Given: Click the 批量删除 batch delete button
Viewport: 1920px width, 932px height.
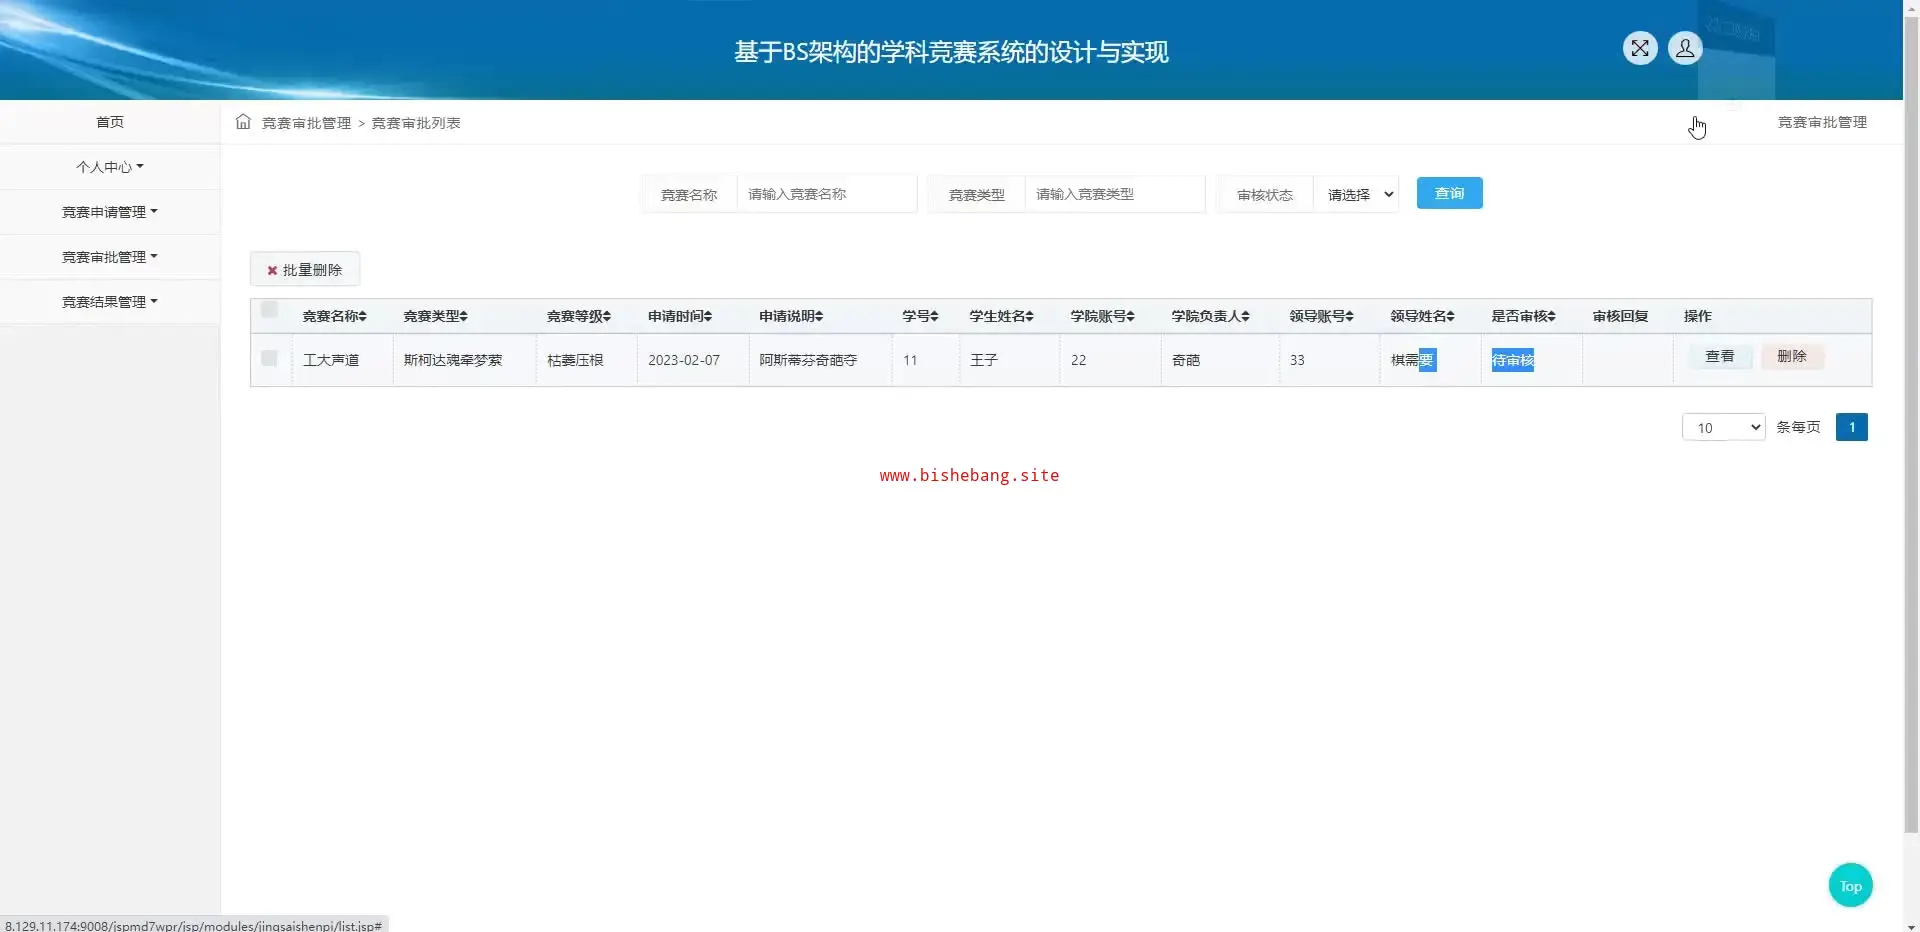Looking at the screenshot, I should (305, 270).
